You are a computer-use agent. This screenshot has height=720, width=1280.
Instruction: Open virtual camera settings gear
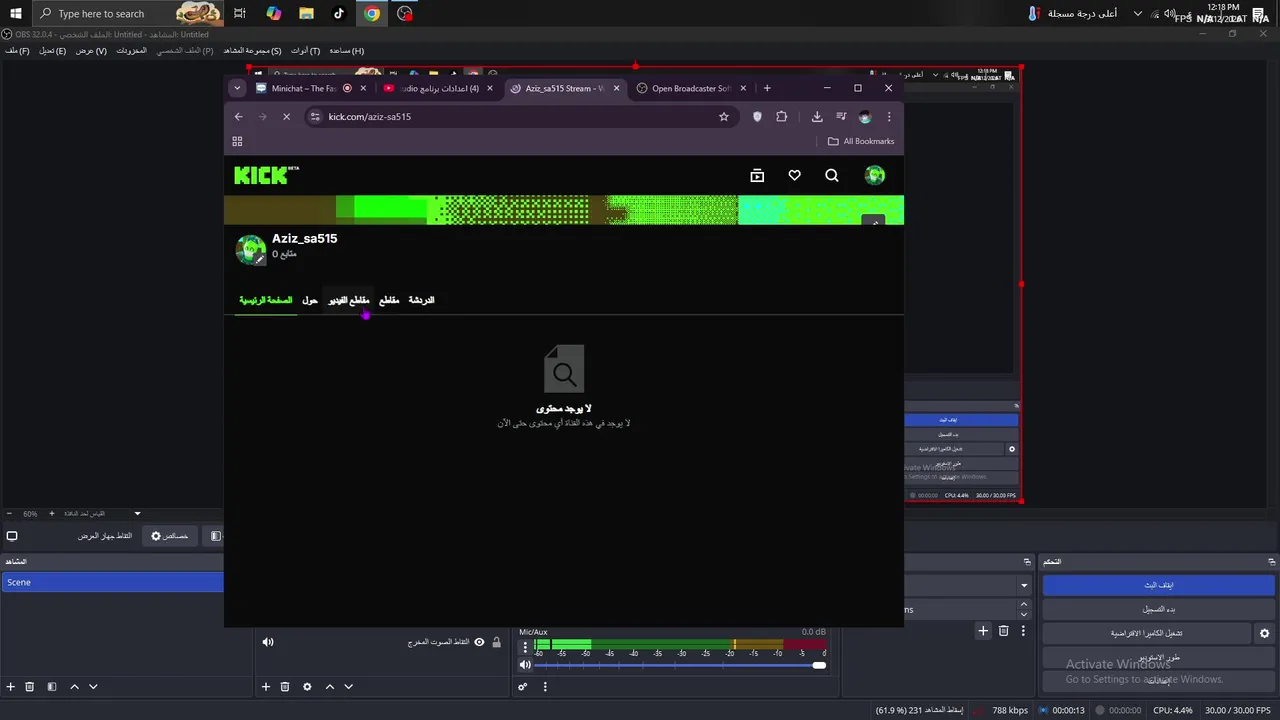pos(1264,633)
